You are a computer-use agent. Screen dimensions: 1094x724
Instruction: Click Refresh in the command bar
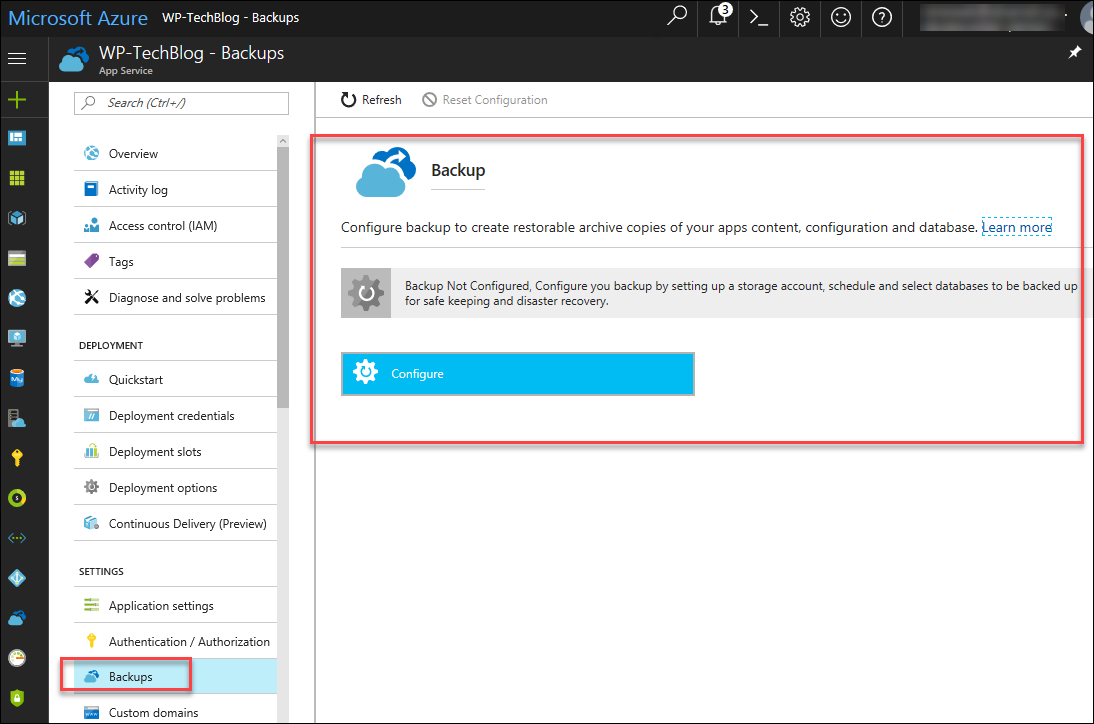point(371,100)
